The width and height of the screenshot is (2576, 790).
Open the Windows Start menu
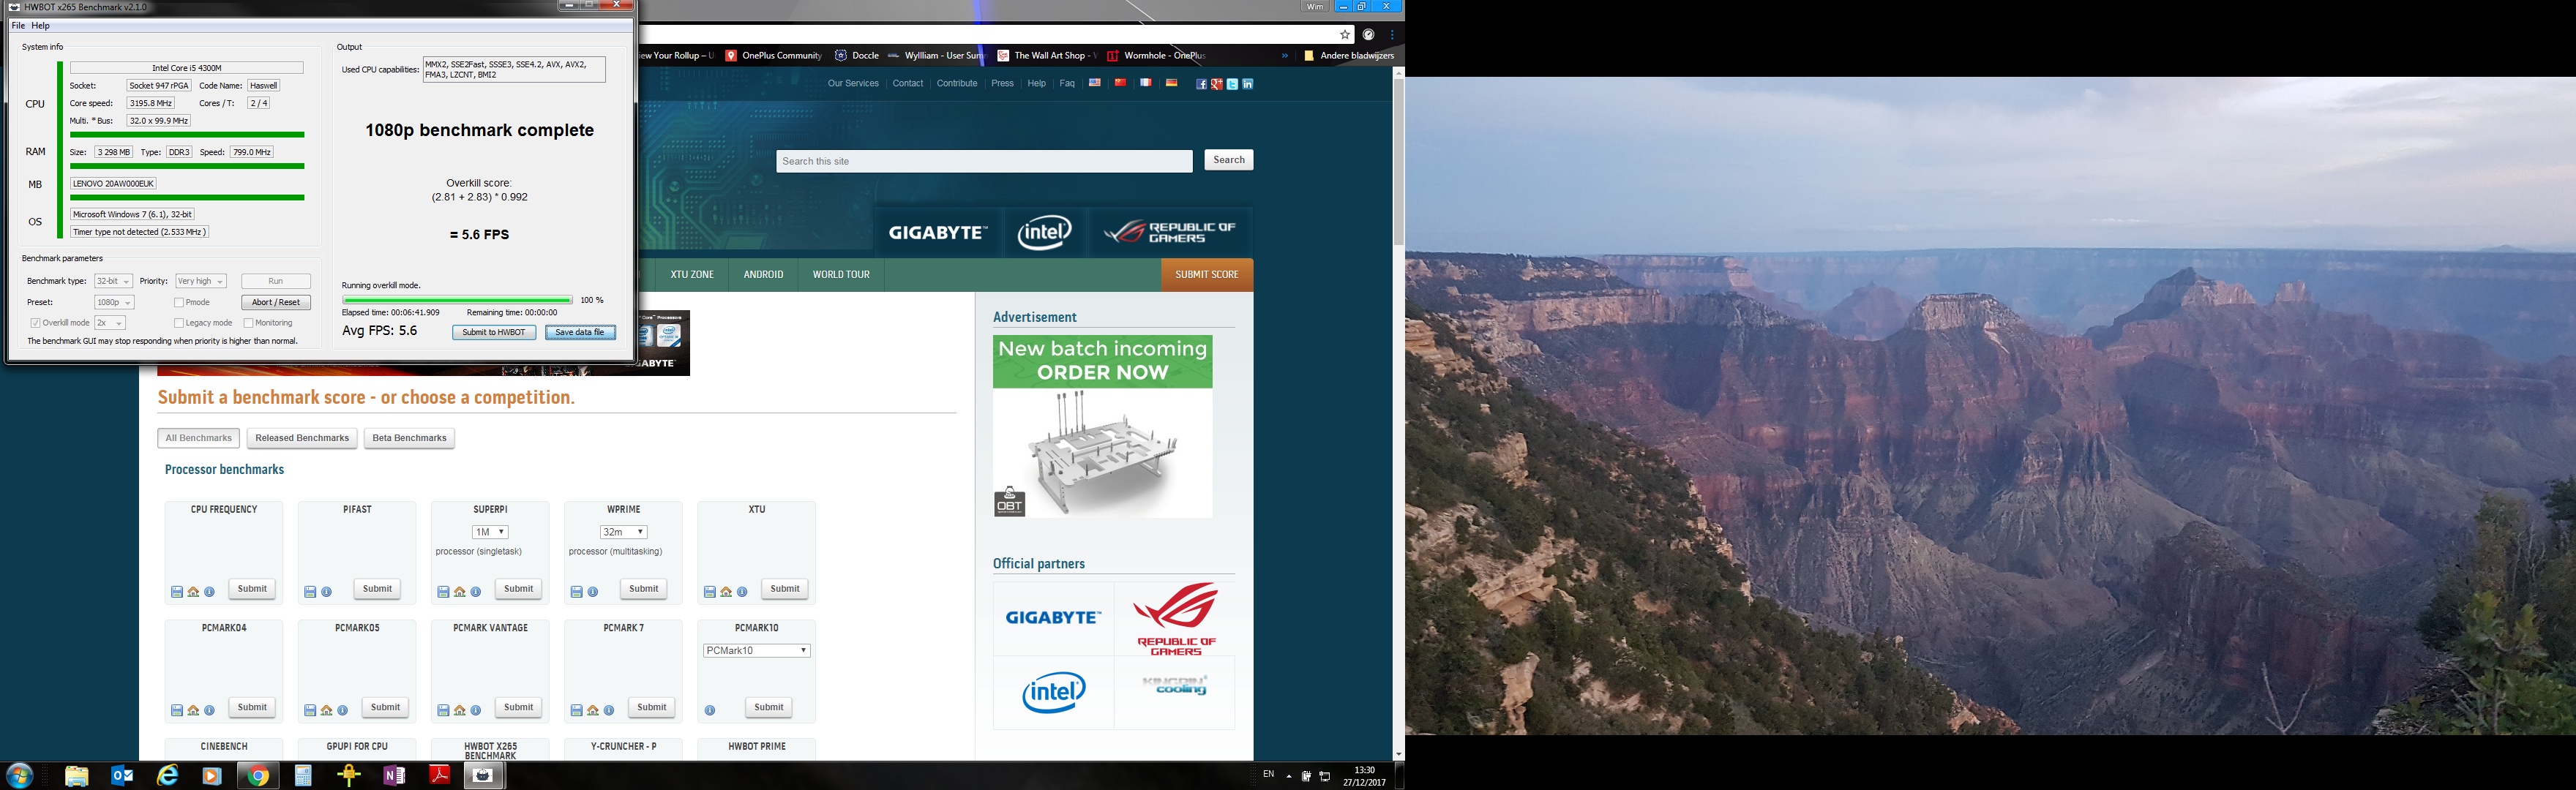click(20, 775)
